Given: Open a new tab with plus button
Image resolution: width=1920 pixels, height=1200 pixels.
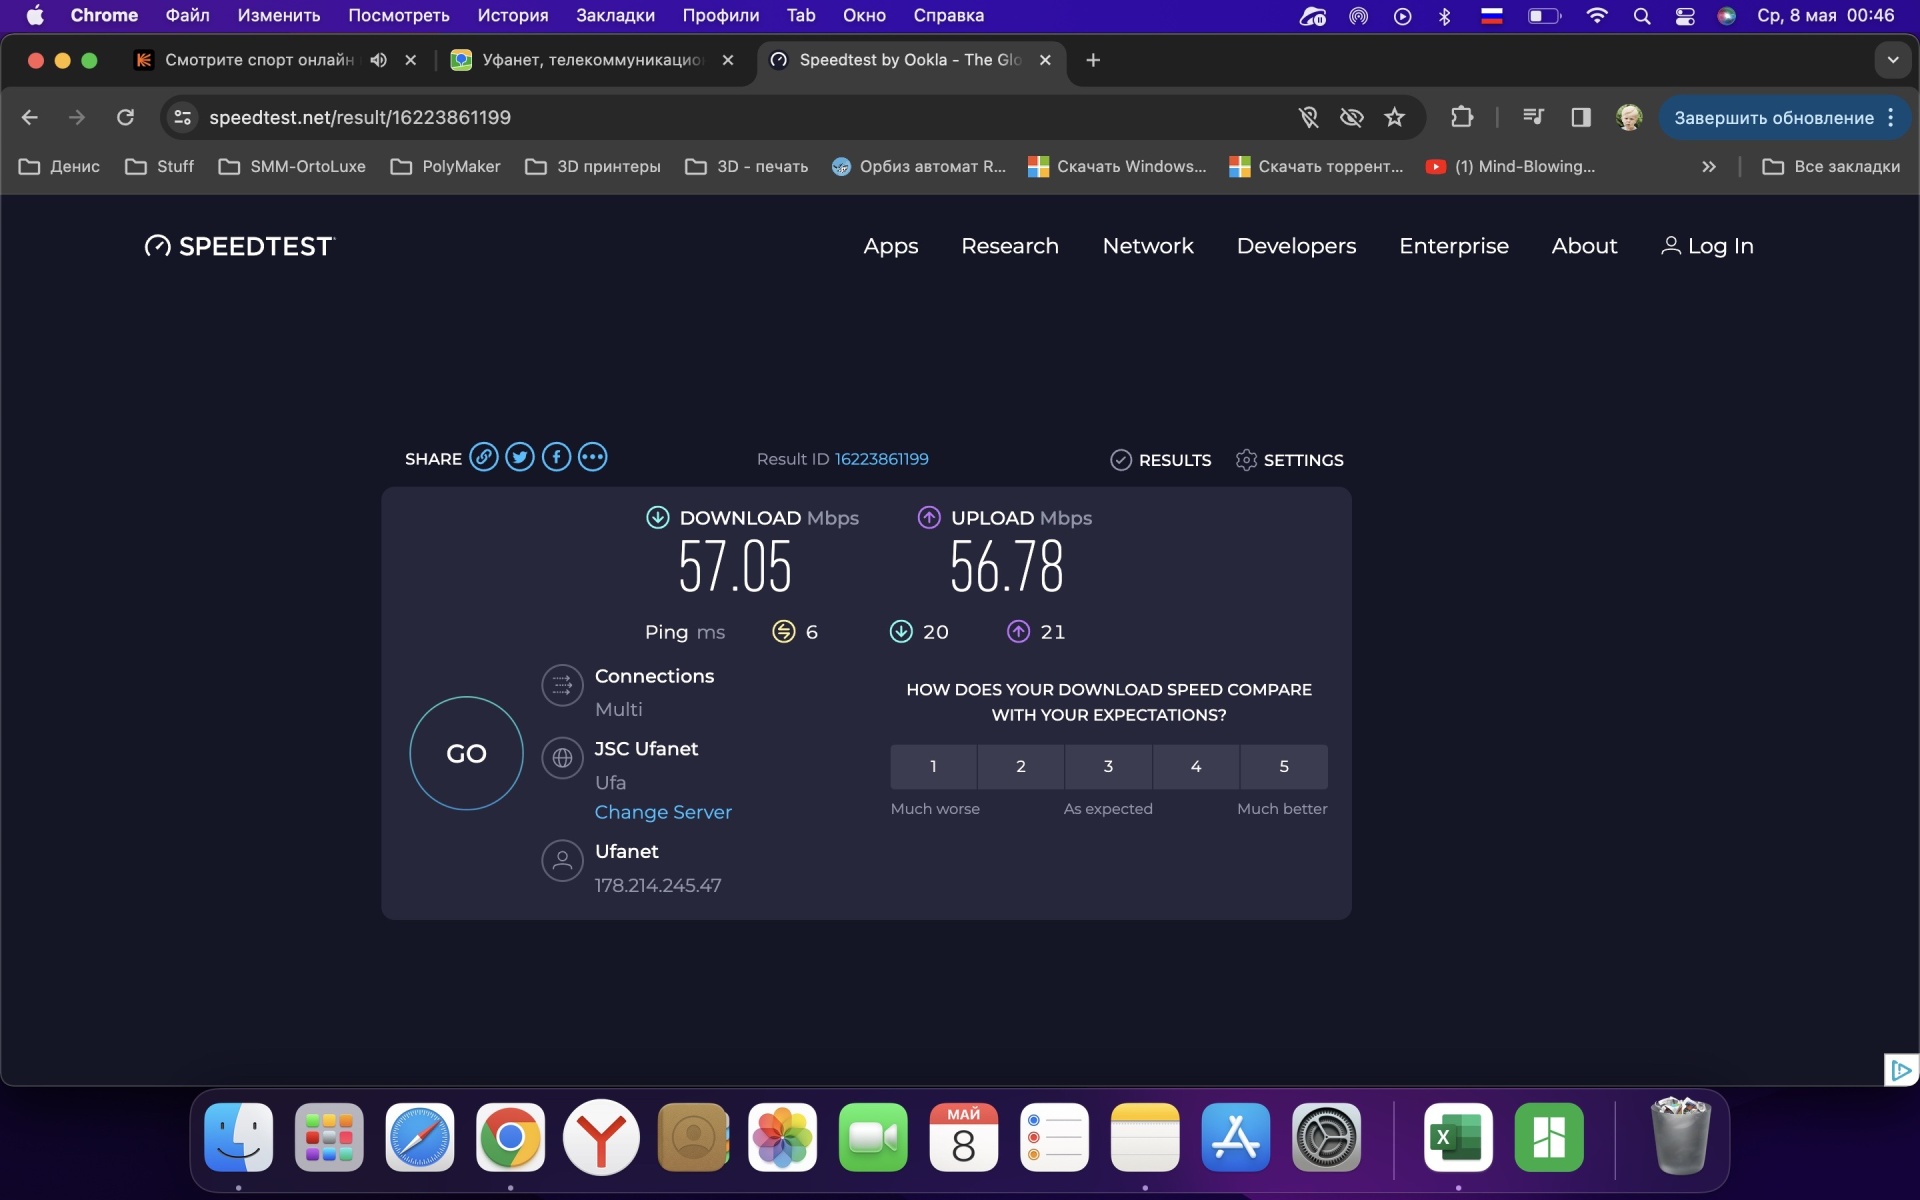Looking at the screenshot, I should (1093, 60).
